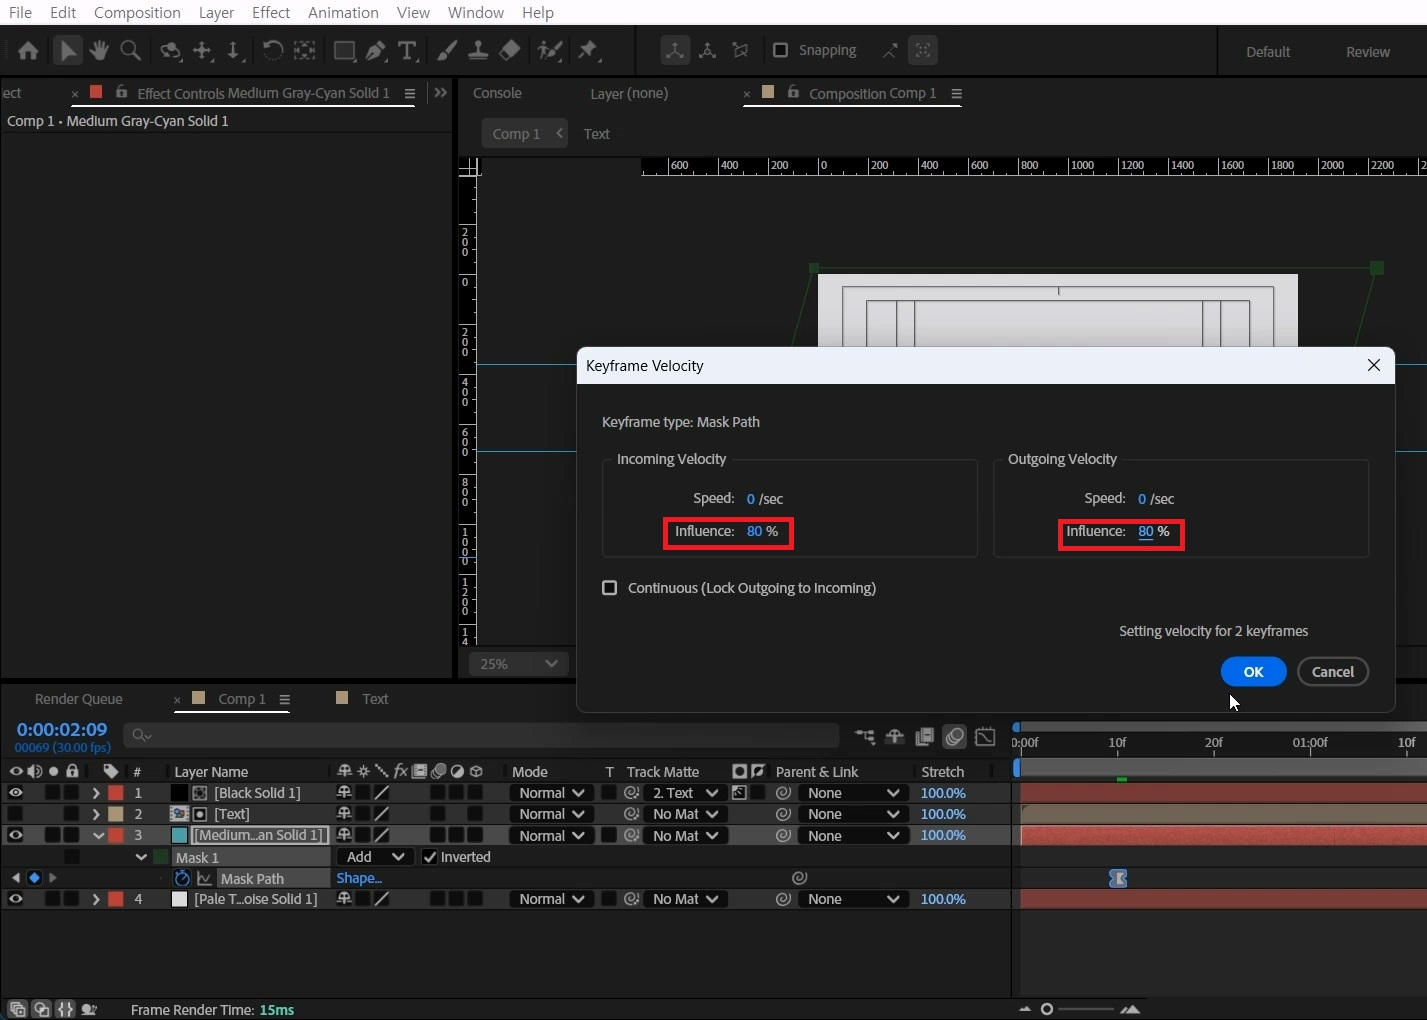Select the Rotation tool
This screenshot has height=1020, width=1427.
coord(272,50)
